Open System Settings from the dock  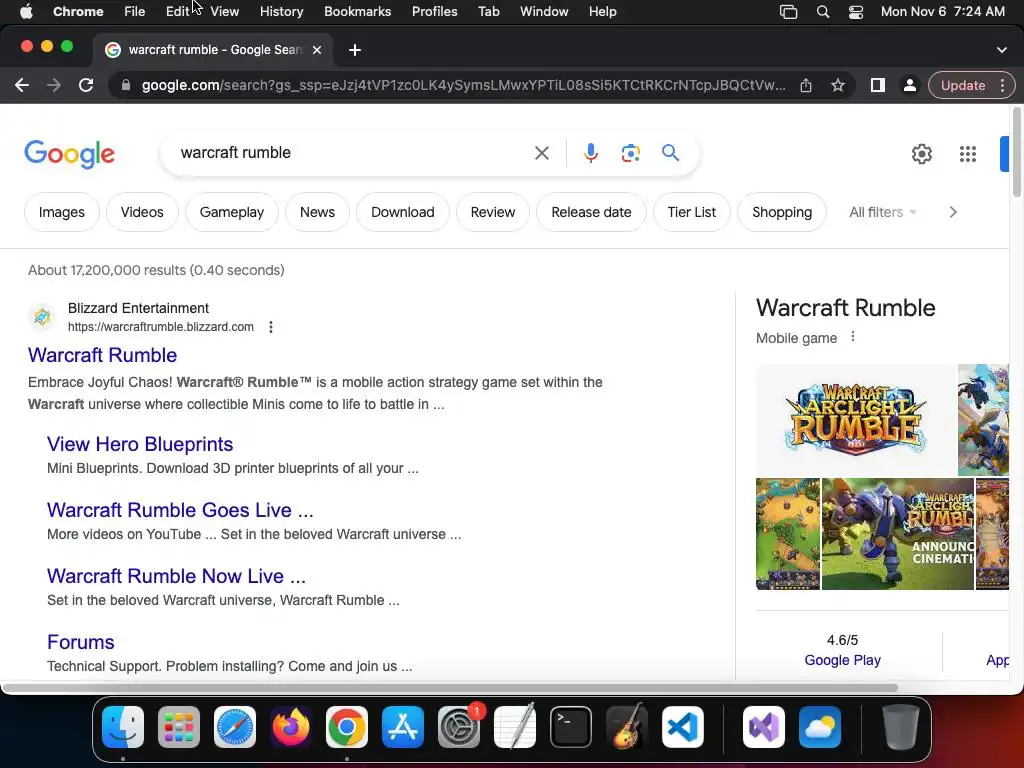[x=459, y=727]
